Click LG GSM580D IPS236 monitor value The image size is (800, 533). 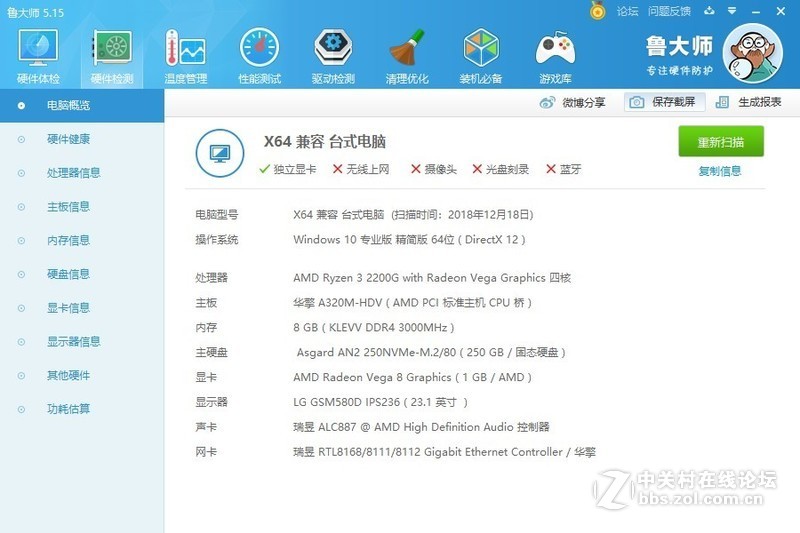pyautogui.click(x=380, y=402)
